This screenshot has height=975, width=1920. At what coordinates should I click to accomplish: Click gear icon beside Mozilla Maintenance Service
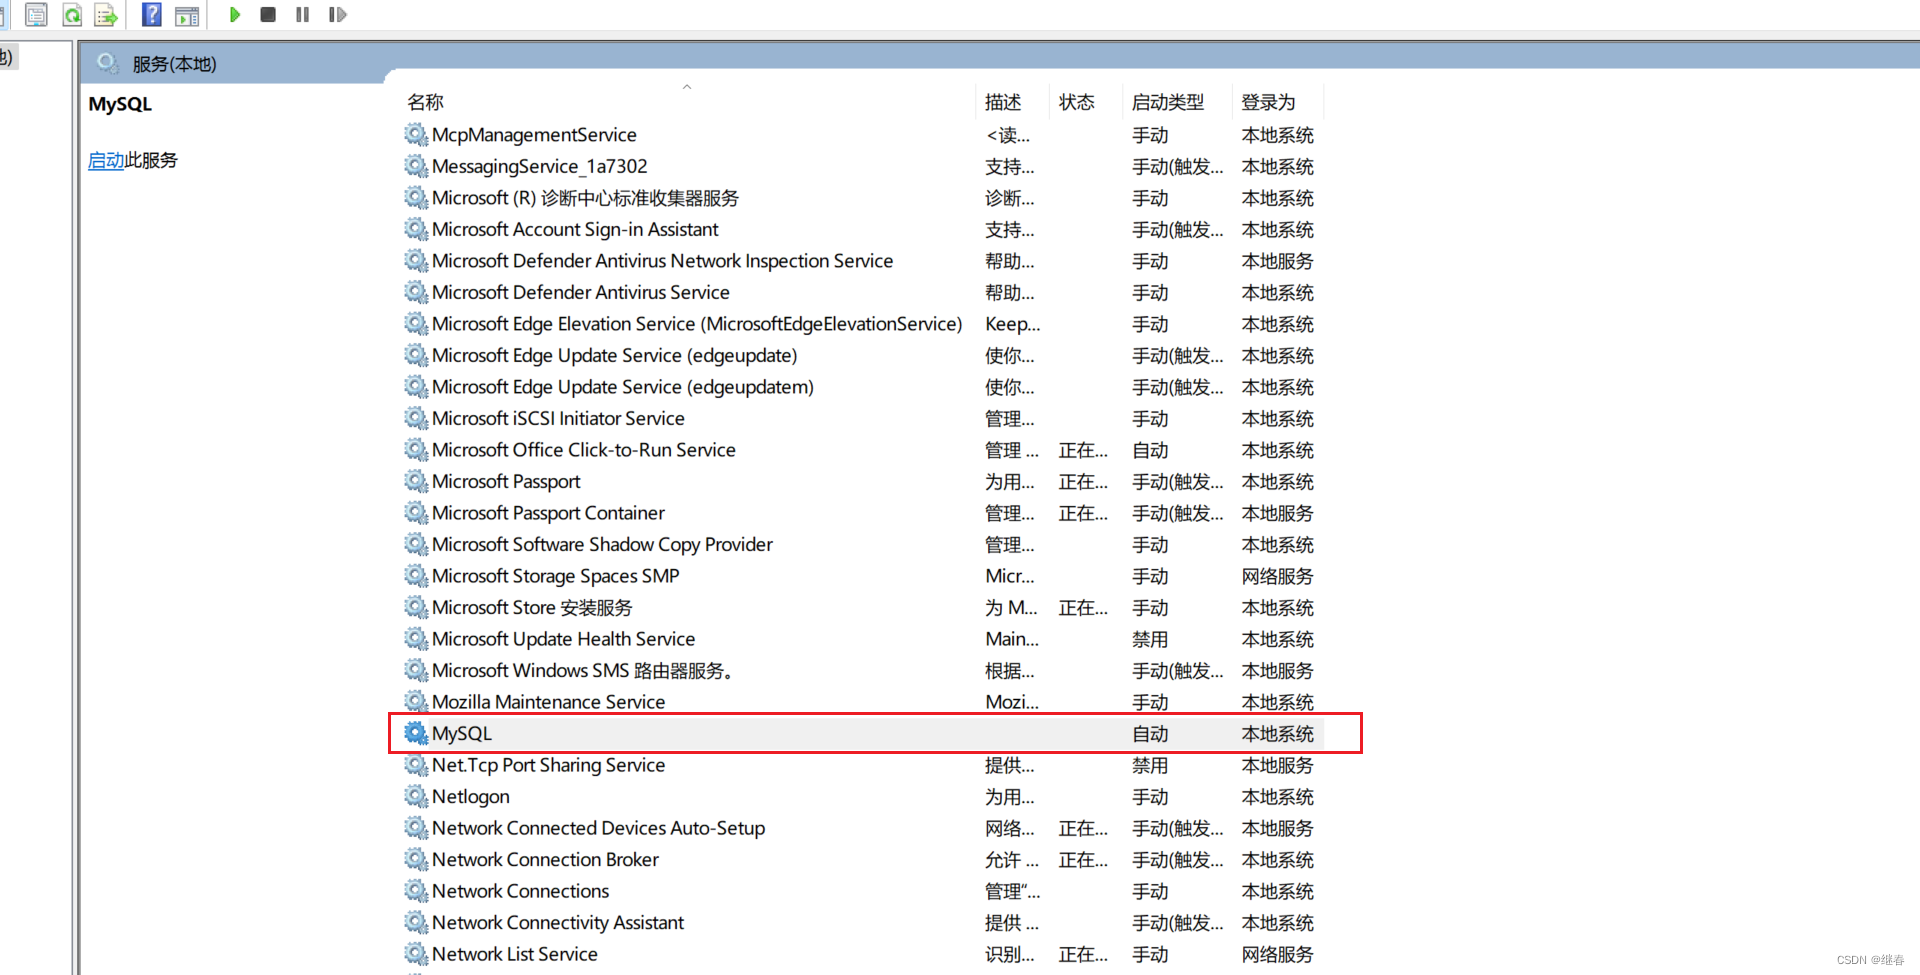(416, 702)
